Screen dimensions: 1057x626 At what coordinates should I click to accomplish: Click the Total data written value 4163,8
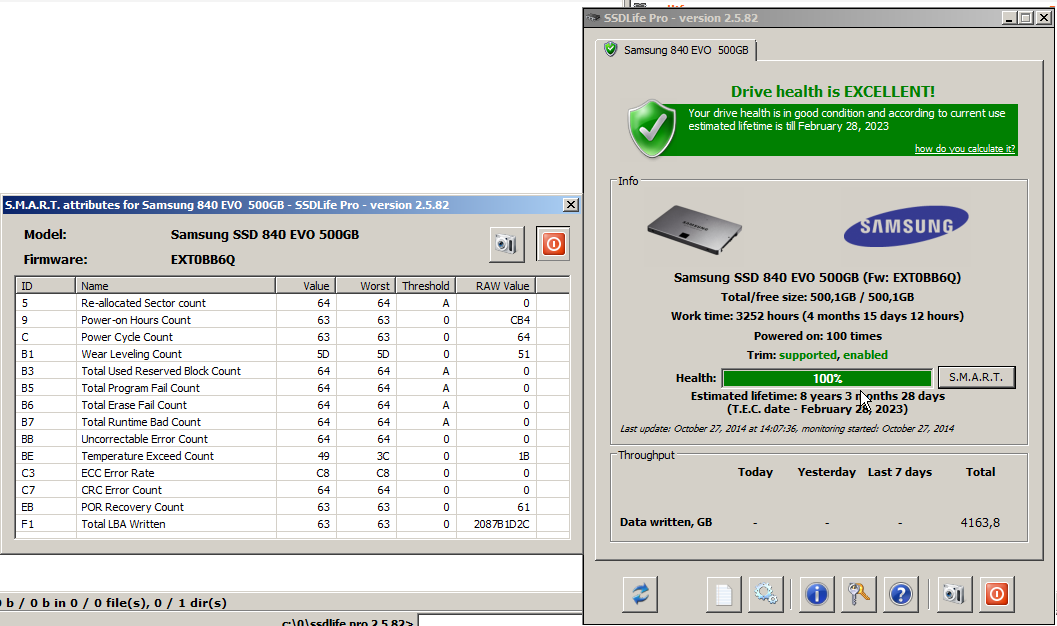(980, 522)
